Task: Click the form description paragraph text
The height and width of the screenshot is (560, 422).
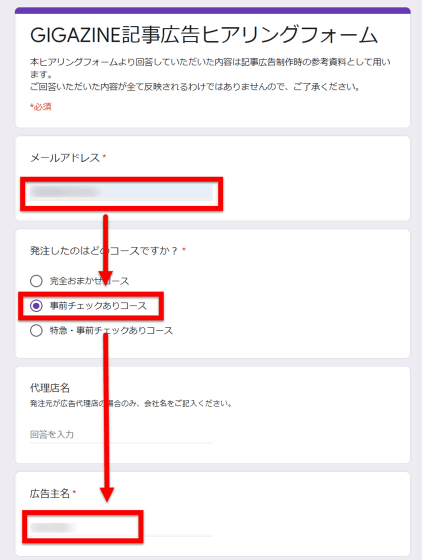Action: pyautogui.click(x=210, y=74)
